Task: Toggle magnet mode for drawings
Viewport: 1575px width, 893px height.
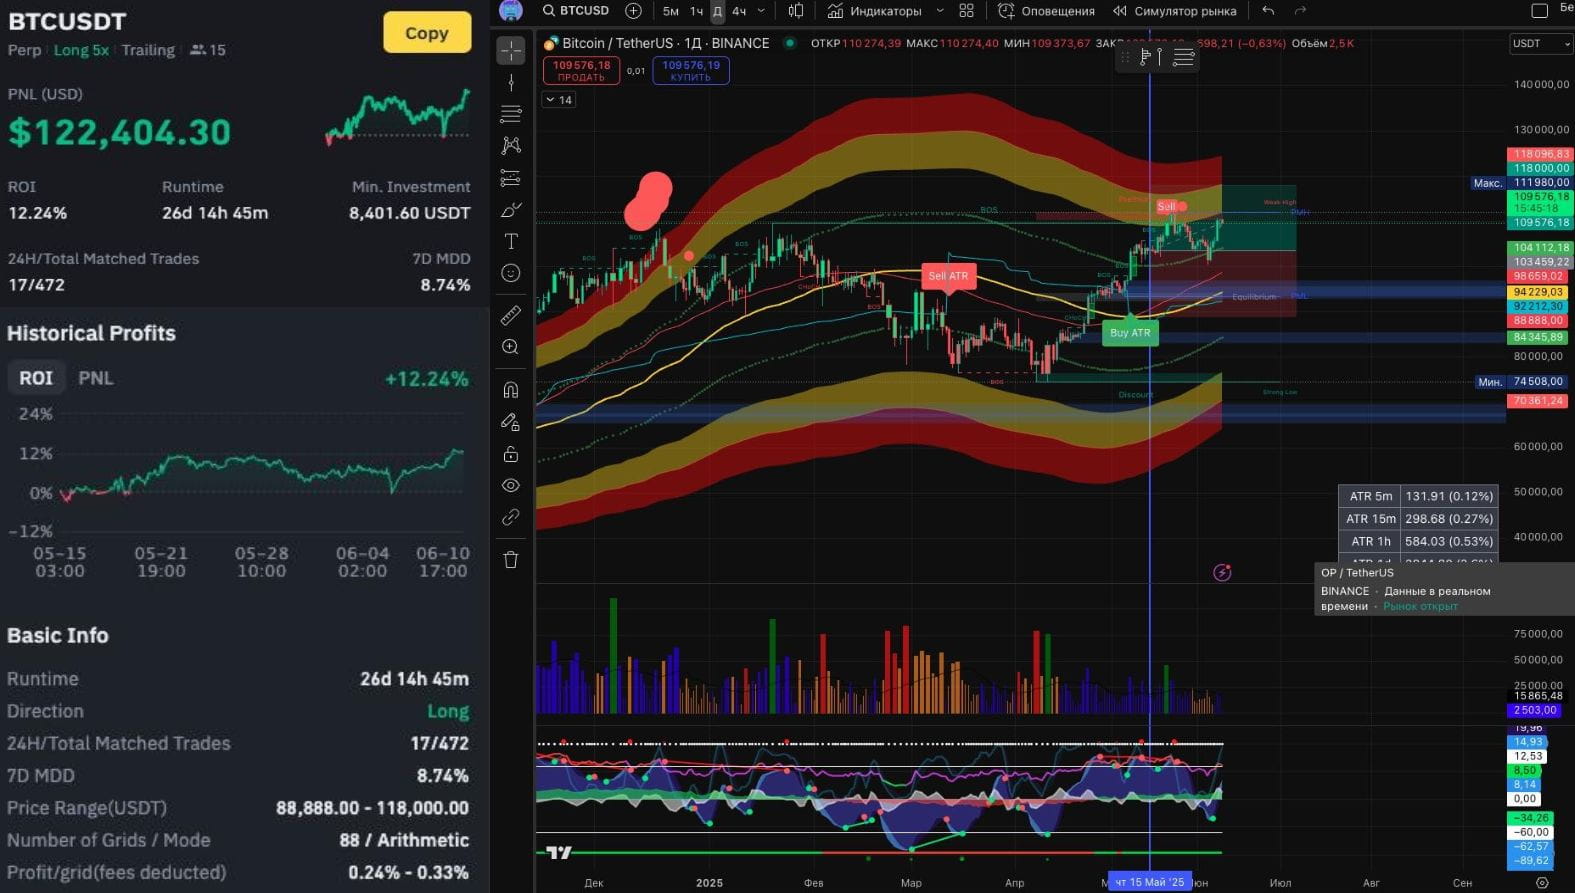Action: click(511, 389)
